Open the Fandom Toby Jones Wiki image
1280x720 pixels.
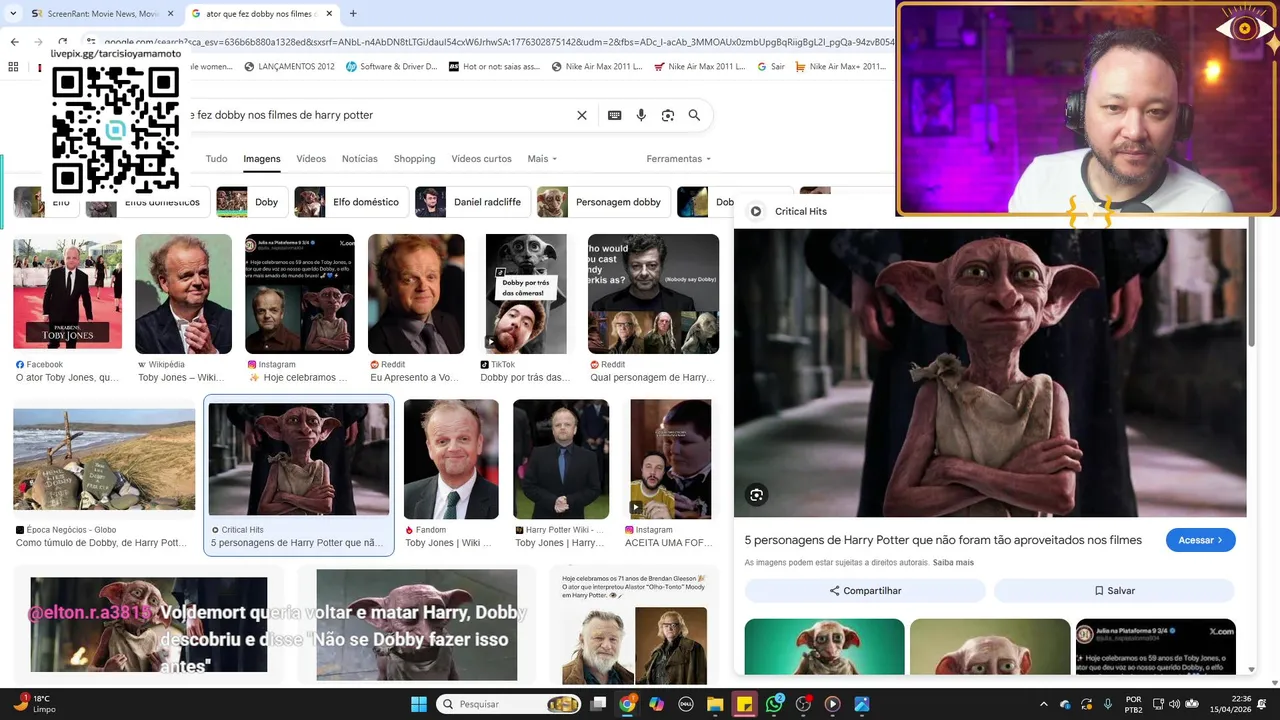click(x=451, y=459)
